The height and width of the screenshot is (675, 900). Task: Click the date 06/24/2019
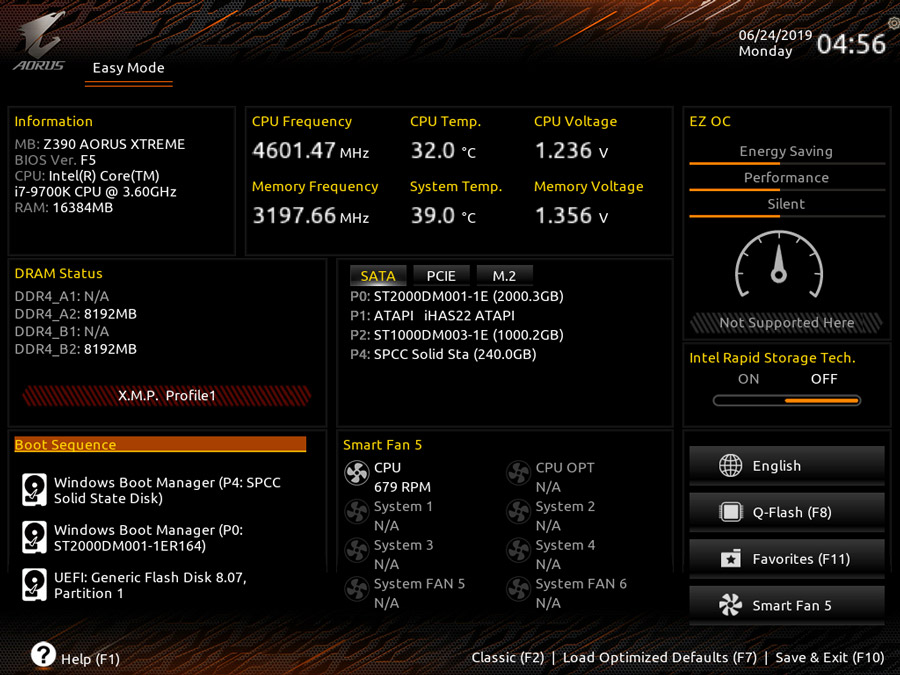click(x=775, y=35)
